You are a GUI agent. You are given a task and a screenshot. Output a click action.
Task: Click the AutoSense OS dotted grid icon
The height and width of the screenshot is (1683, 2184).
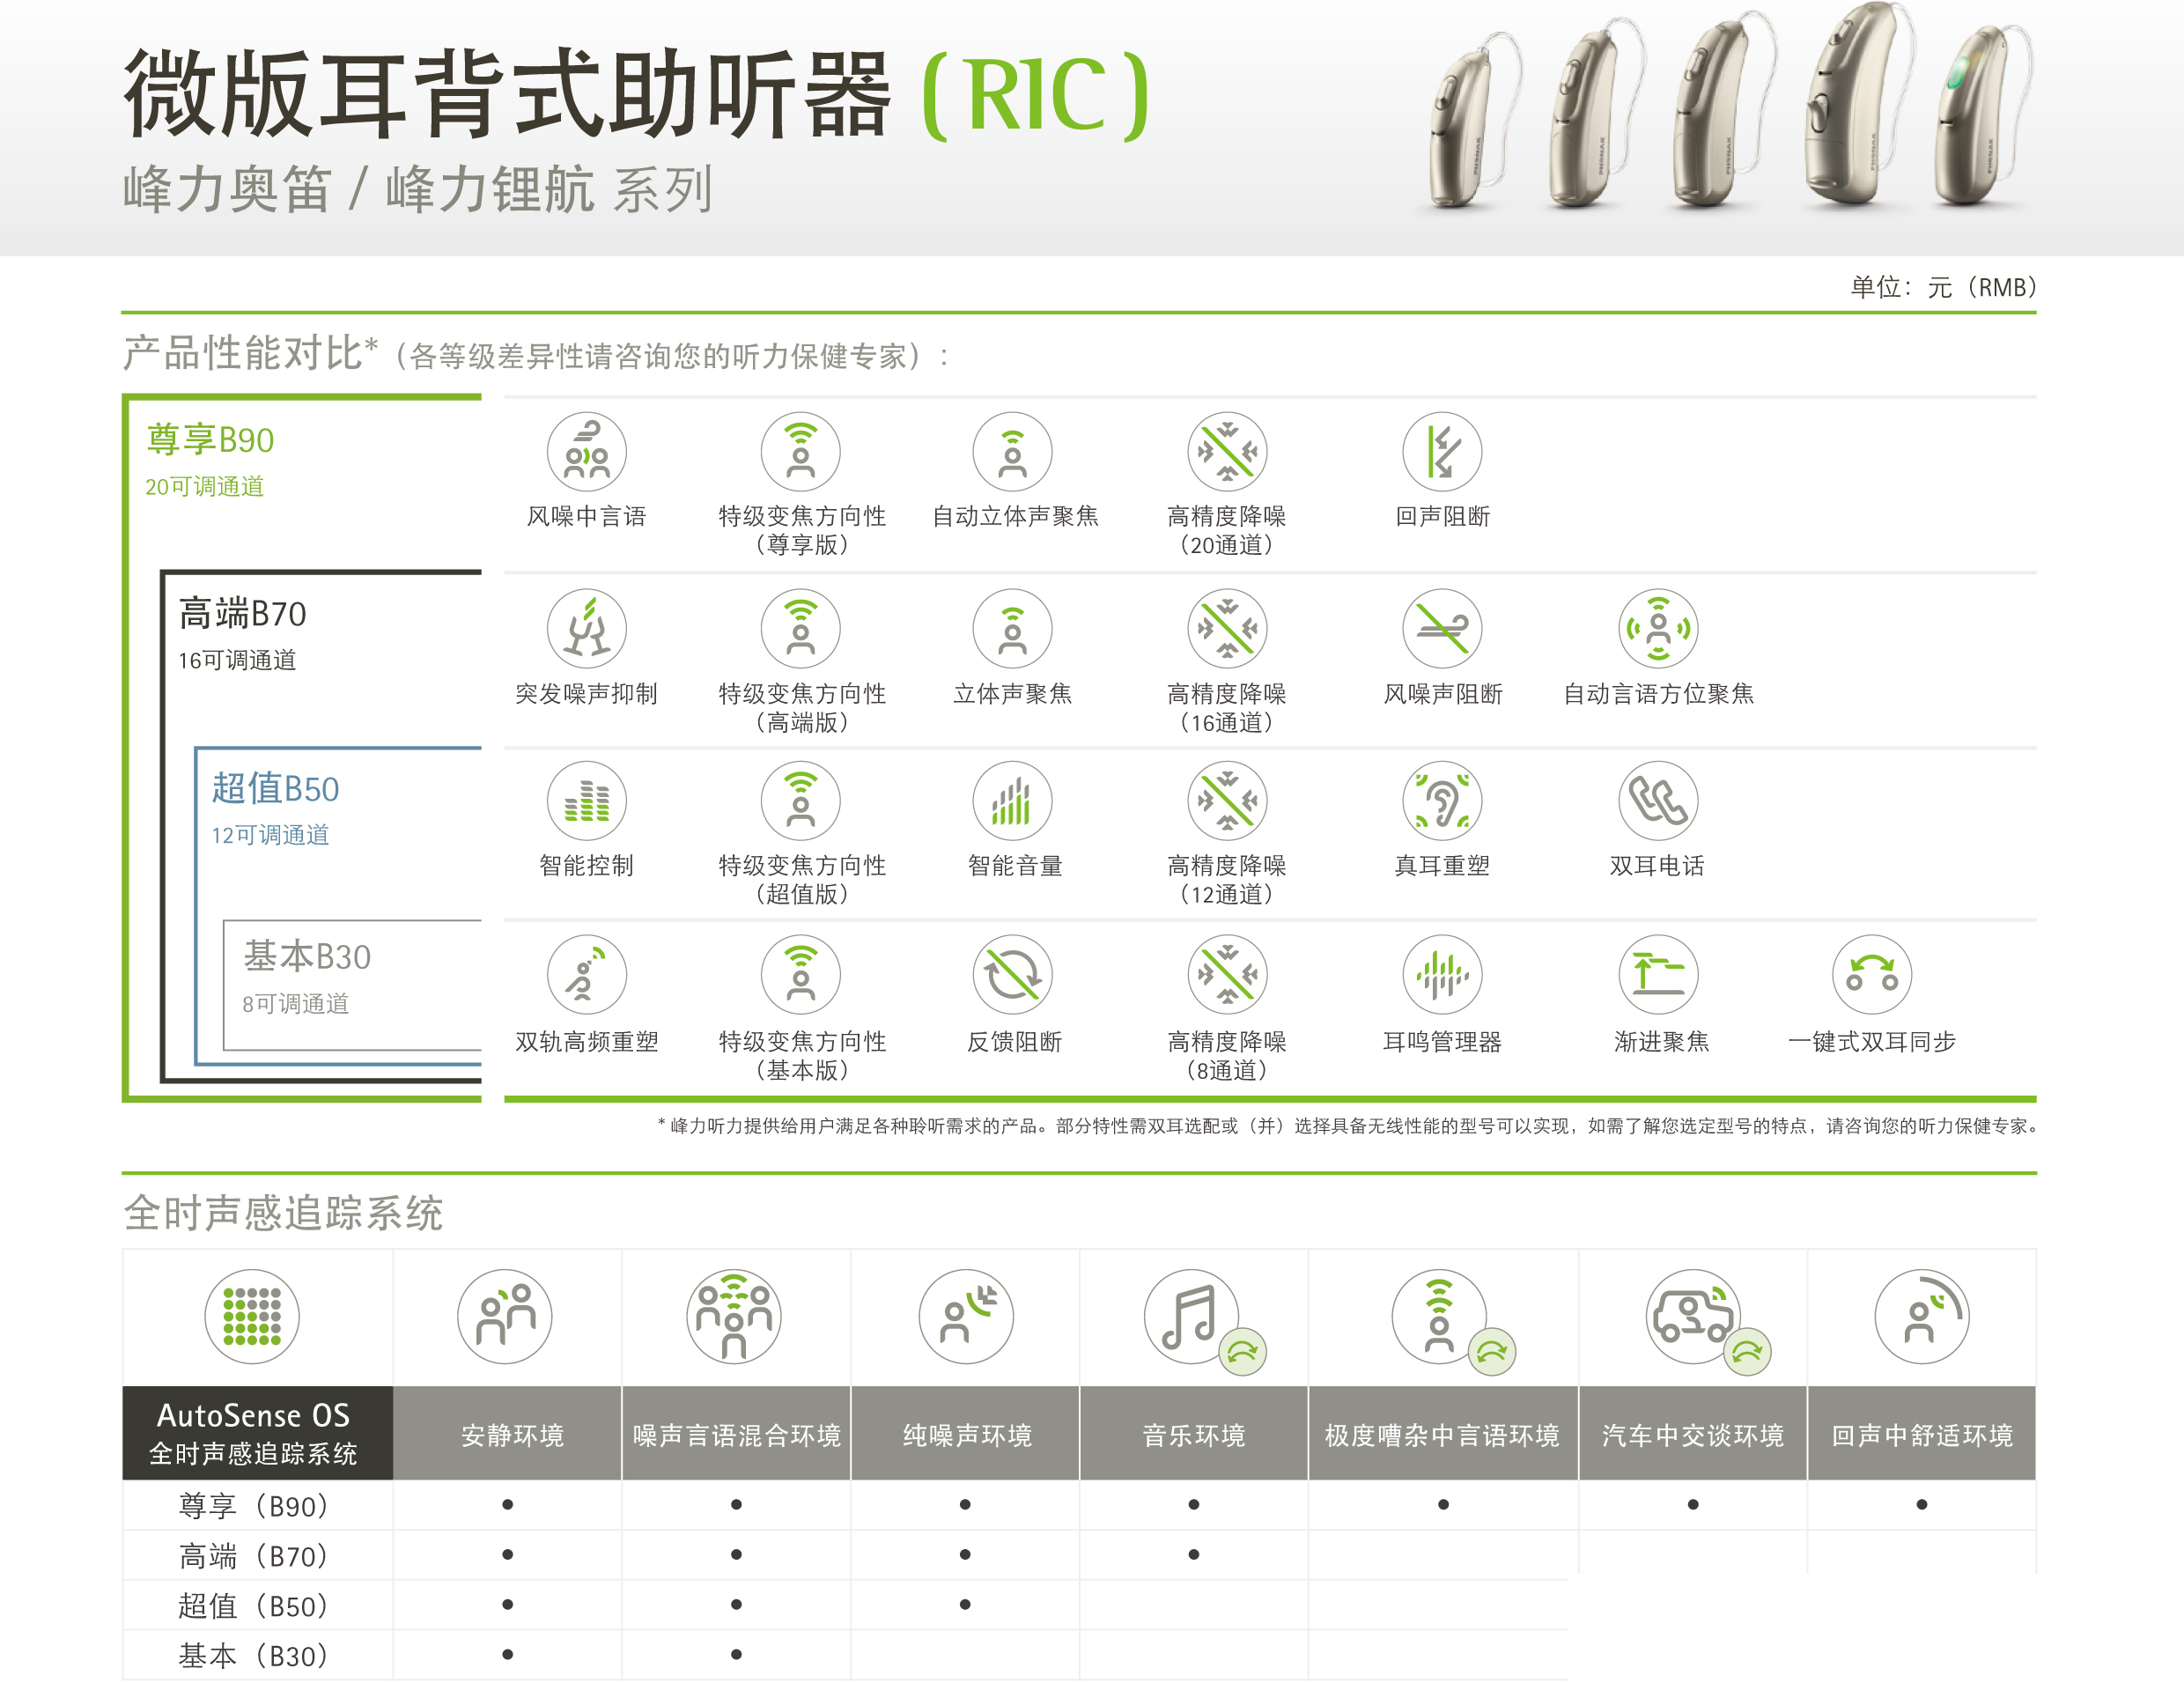coord(251,1316)
